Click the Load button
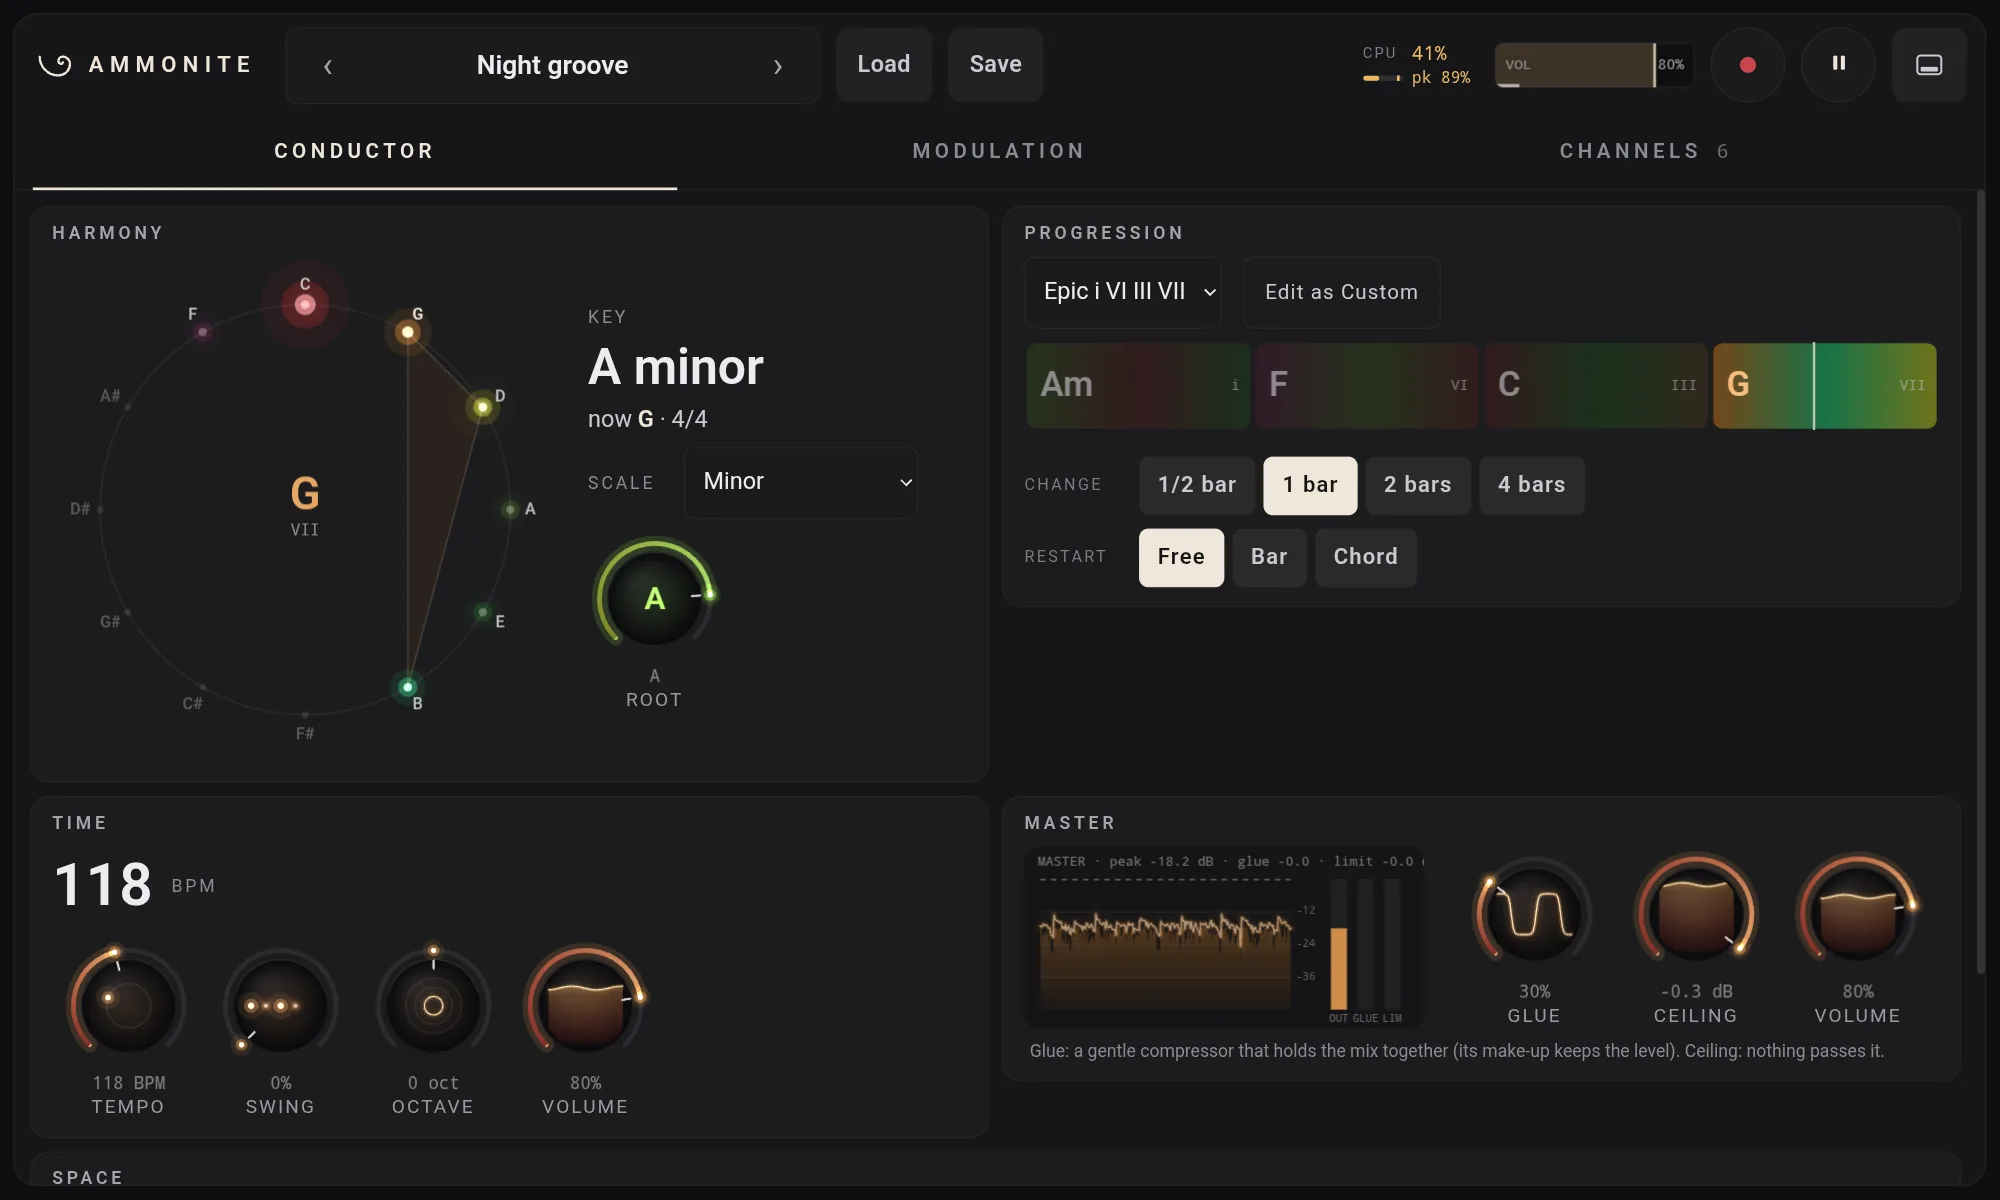The image size is (2000, 1200). [884, 65]
